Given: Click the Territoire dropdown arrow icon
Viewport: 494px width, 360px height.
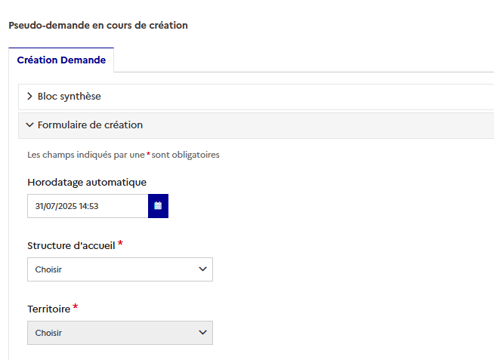Looking at the screenshot, I should [x=203, y=332].
